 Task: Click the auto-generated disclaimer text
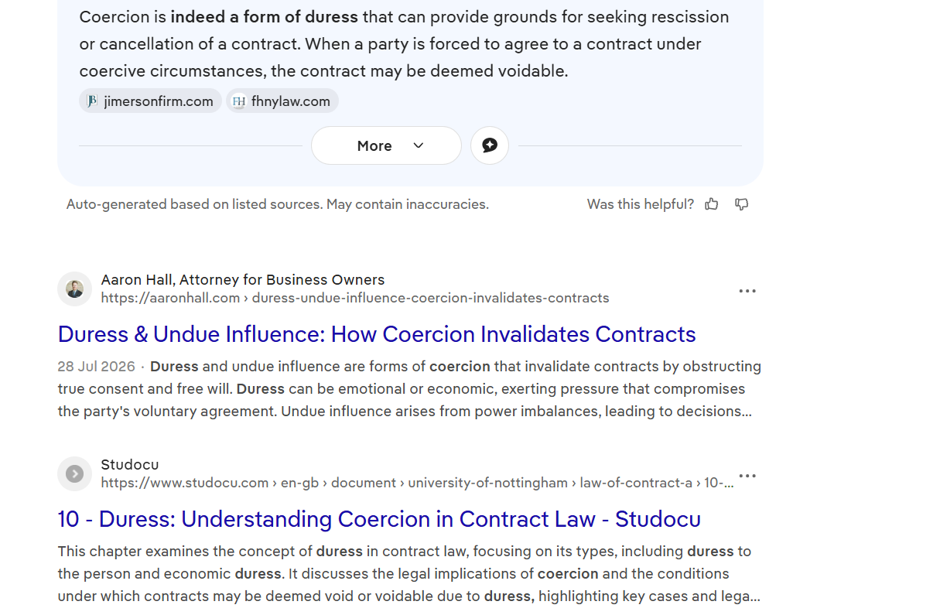pos(278,204)
